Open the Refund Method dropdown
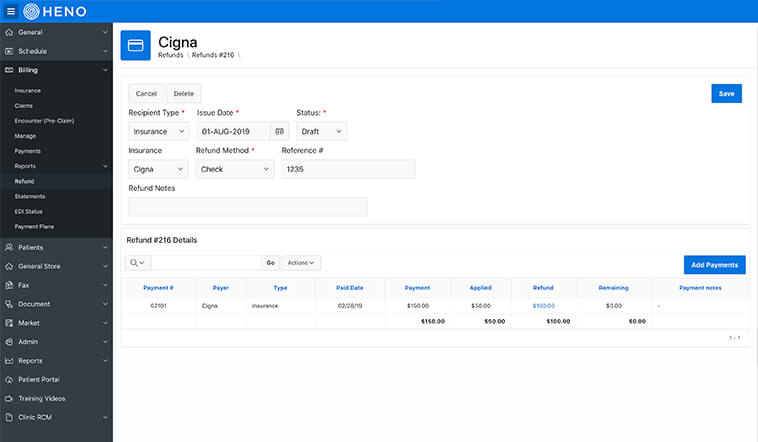The width and height of the screenshot is (758, 442). pos(234,169)
